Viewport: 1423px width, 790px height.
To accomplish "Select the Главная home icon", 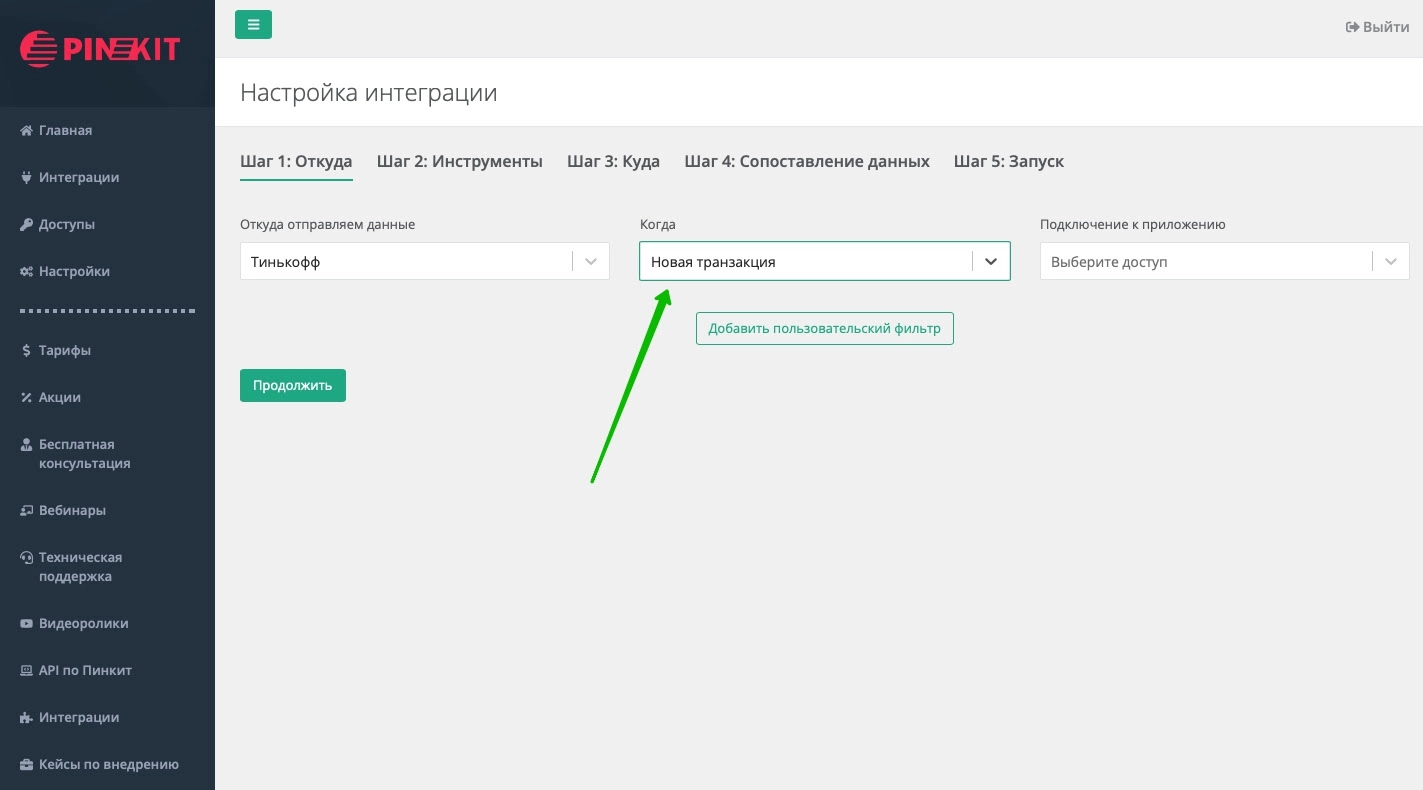I will tap(25, 130).
